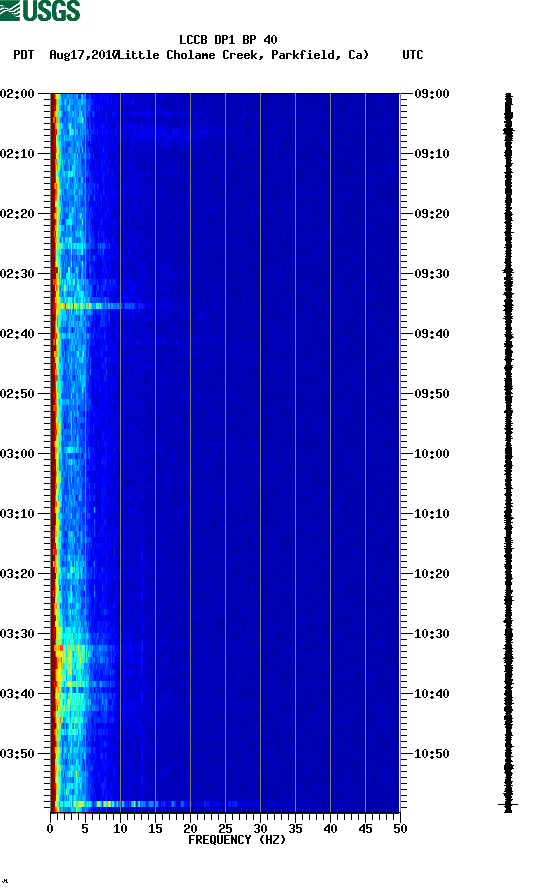Screen dimensions: 552x892
Task: Click the high-energy patch near 03:35
Action: pos(71,663)
